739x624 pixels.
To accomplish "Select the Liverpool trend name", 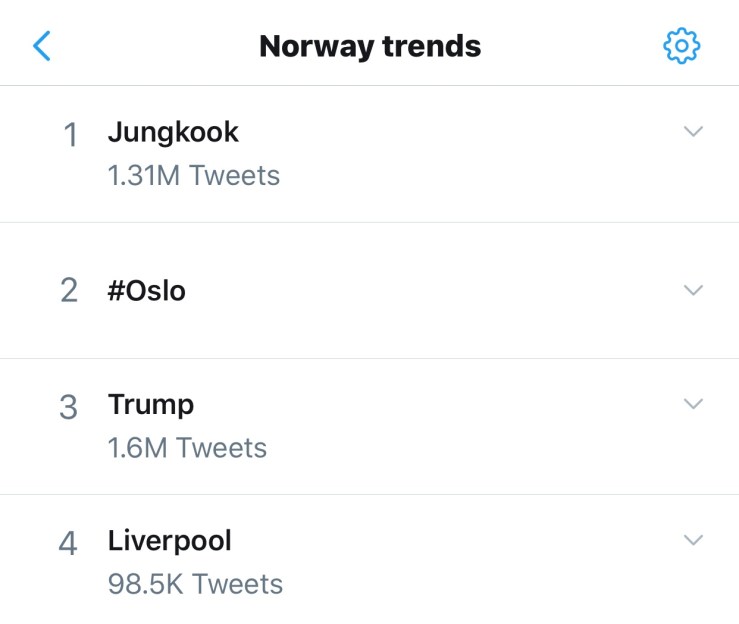I will coord(169,541).
